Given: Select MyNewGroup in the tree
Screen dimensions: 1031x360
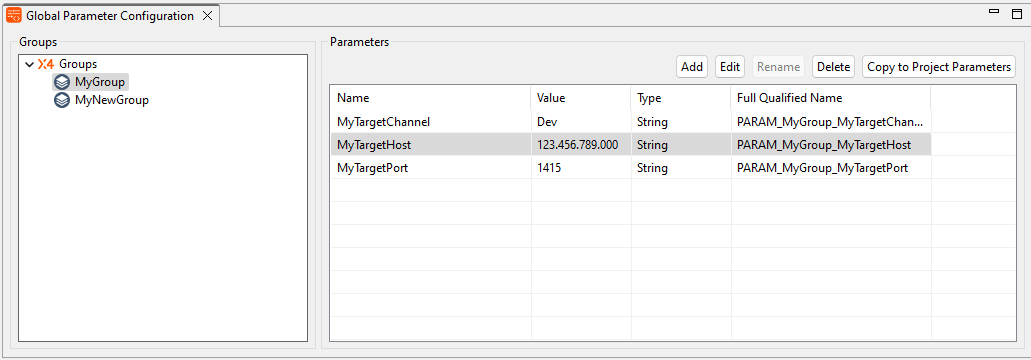Looking at the screenshot, I should (112, 101).
